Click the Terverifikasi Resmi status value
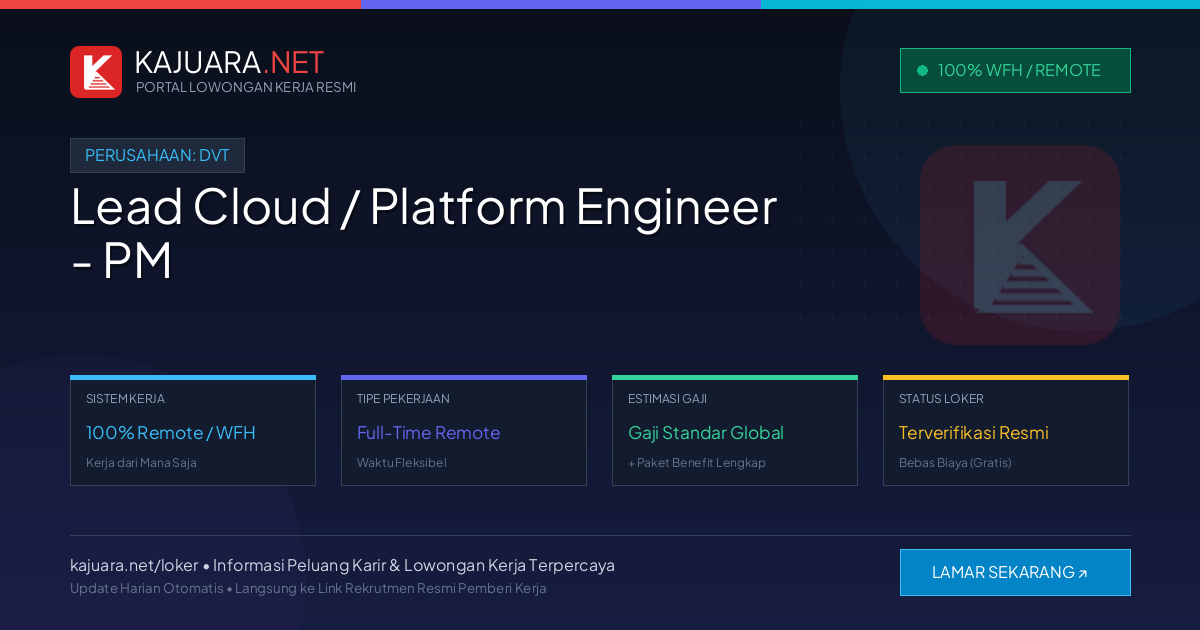The height and width of the screenshot is (630, 1200). coord(974,433)
